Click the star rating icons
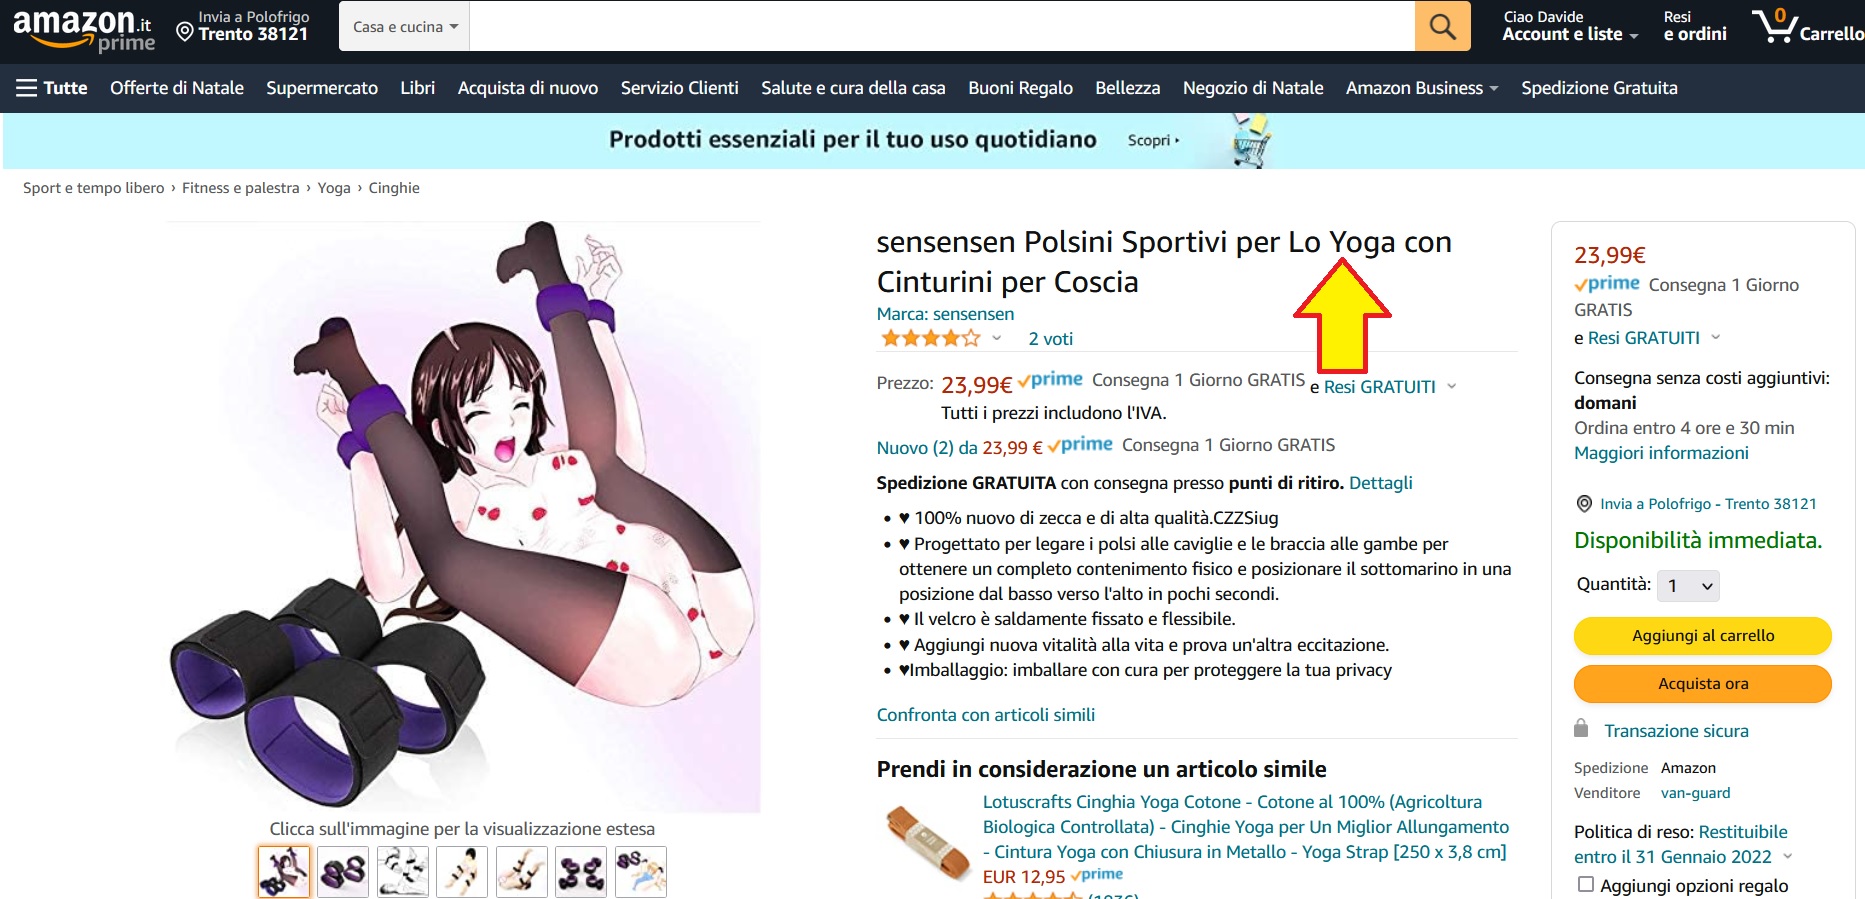Screen dimensions: 1865x899 click(930, 338)
